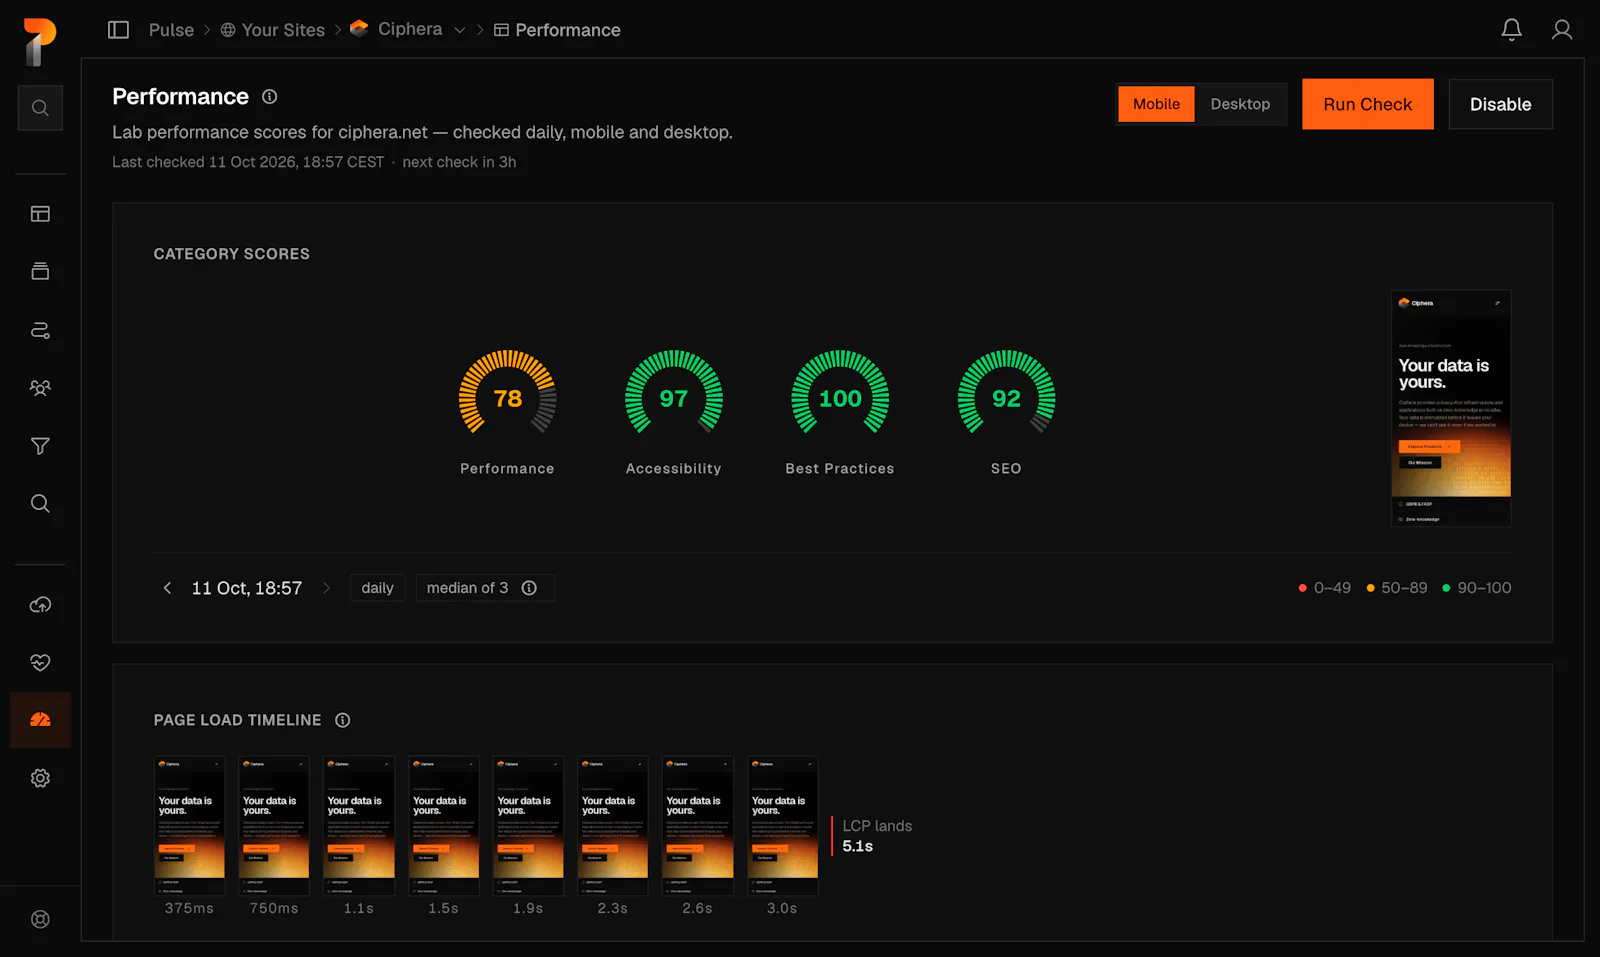Toggle the sidebar panel icon
The height and width of the screenshot is (957, 1600).
coord(118,30)
